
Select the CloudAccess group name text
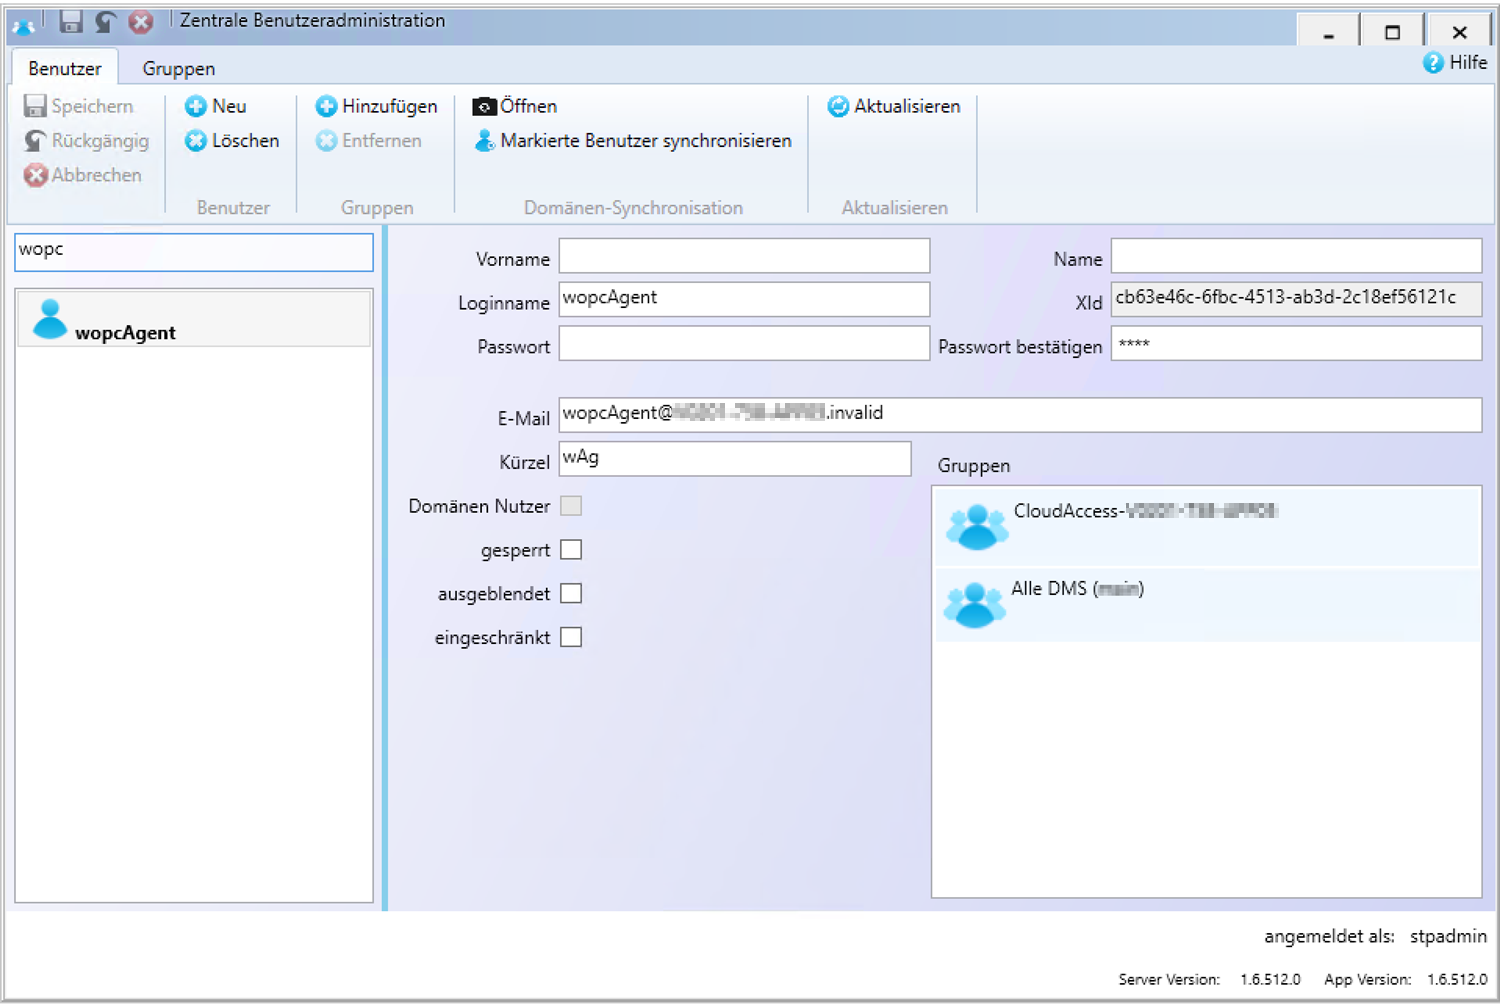[x=1146, y=511]
